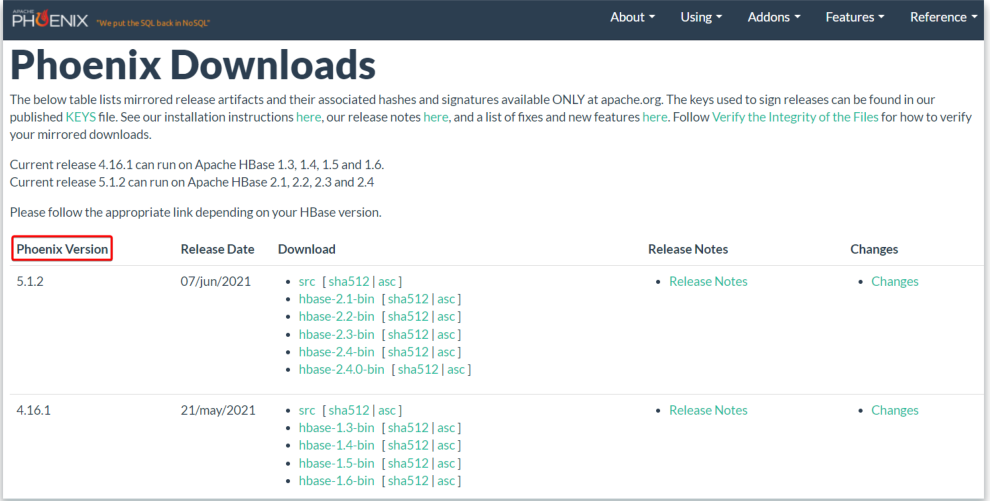Download hbase-2.4-bin package
Viewport: 990px width, 501px height.
(337, 352)
